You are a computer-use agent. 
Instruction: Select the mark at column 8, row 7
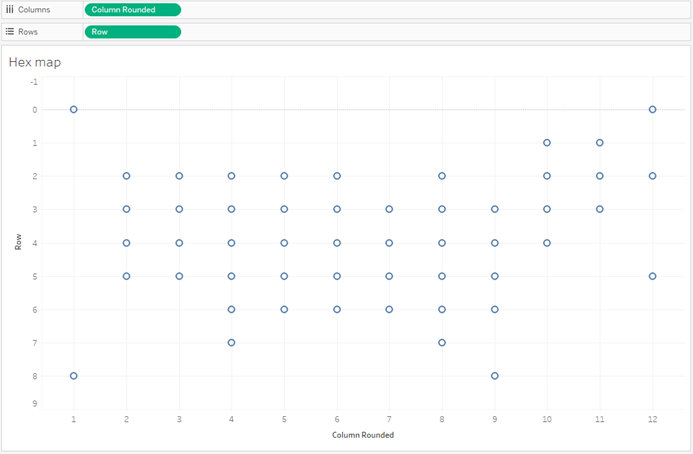point(442,343)
